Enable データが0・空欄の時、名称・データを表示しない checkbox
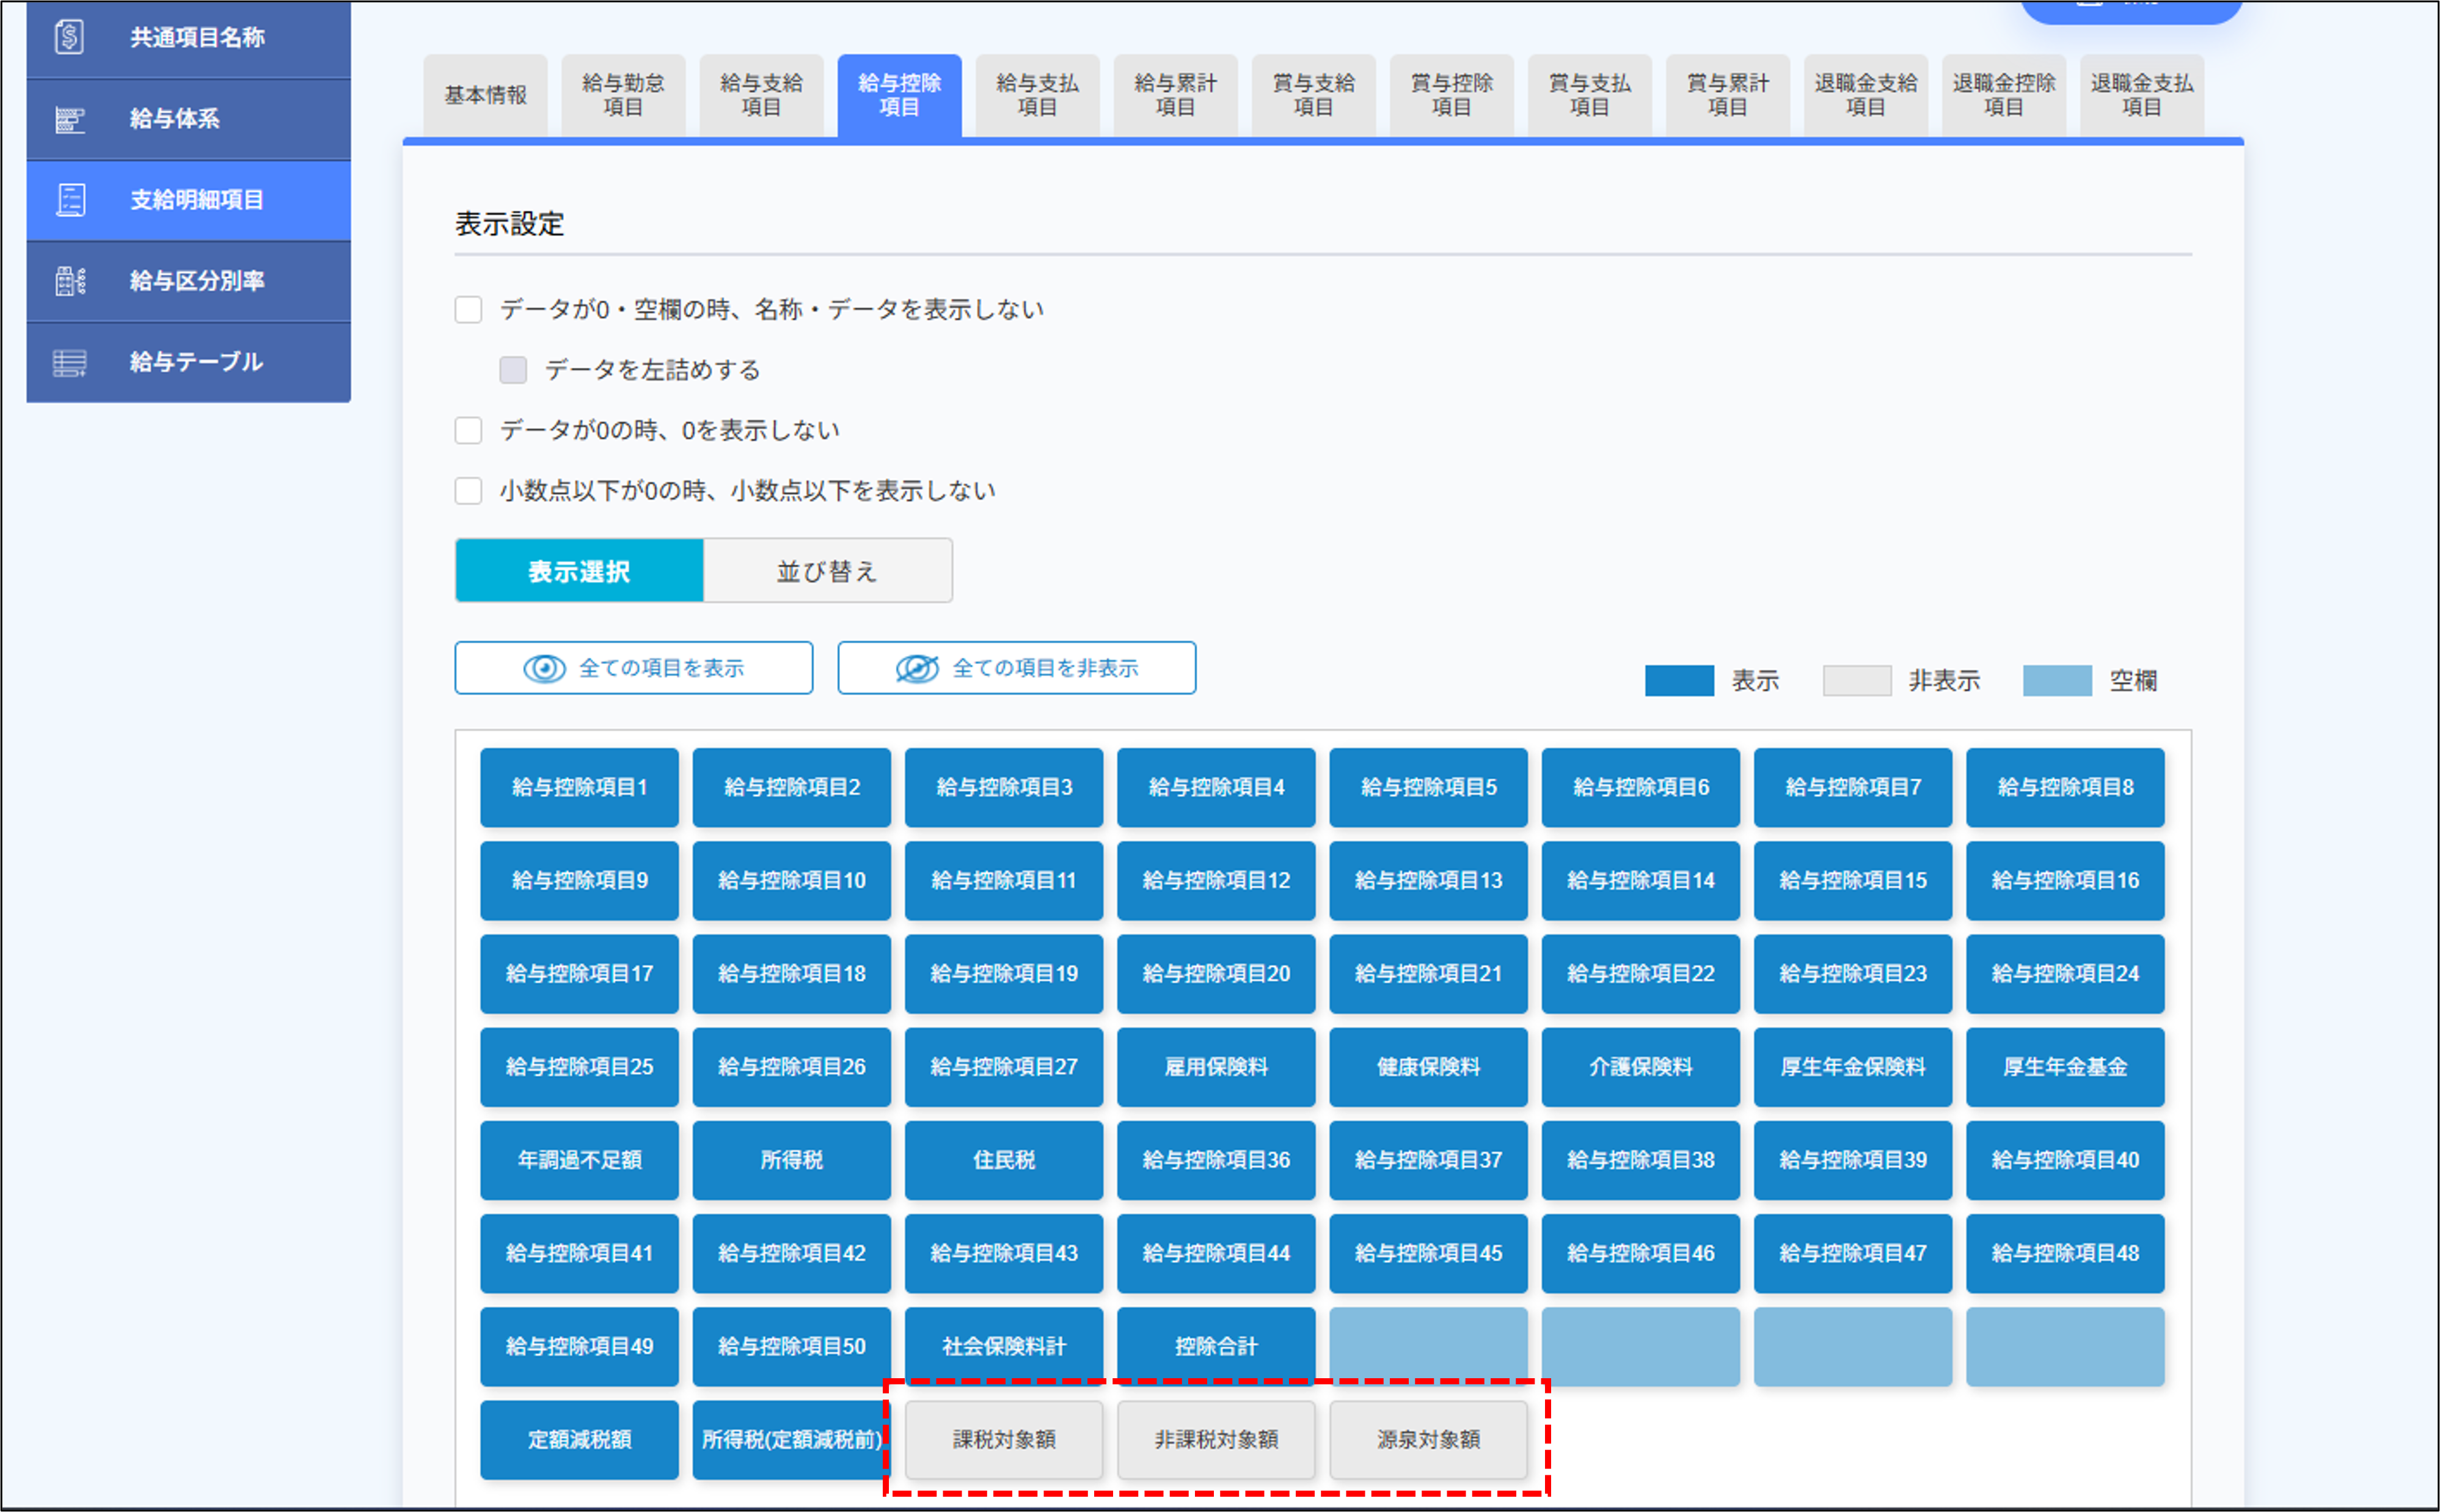Screen dimensions: 2440x1512 tap(468, 310)
